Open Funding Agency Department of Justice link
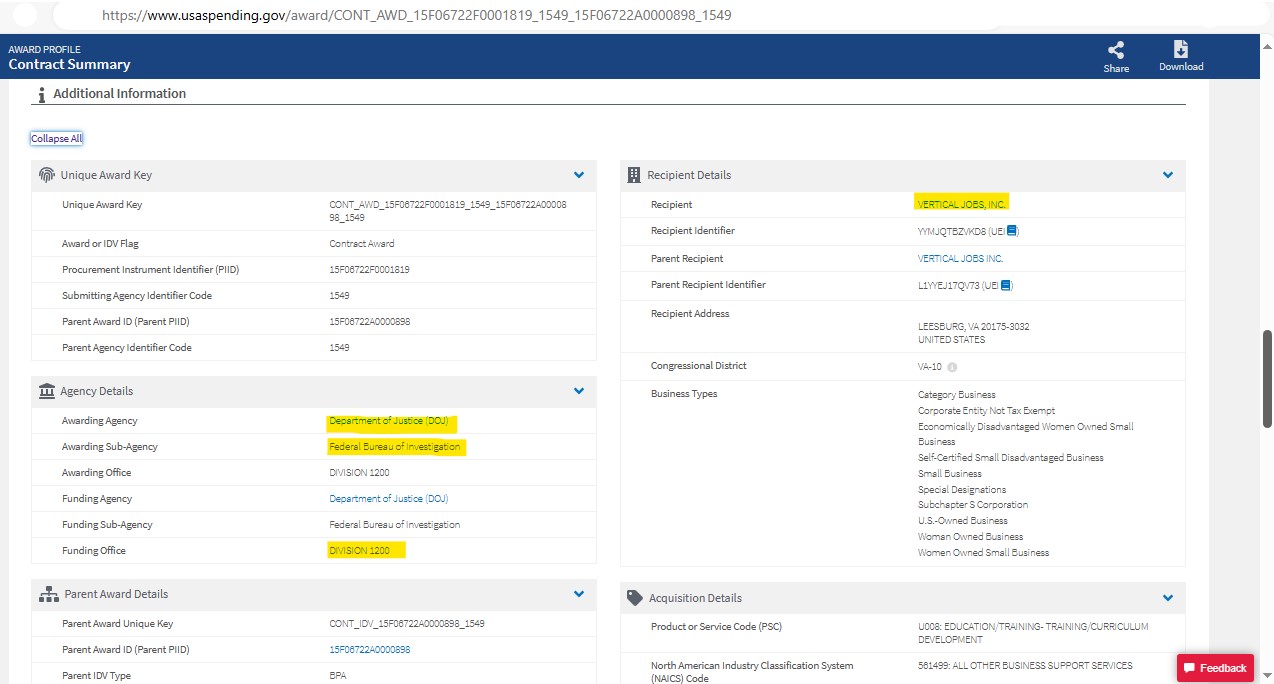 (389, 499)
